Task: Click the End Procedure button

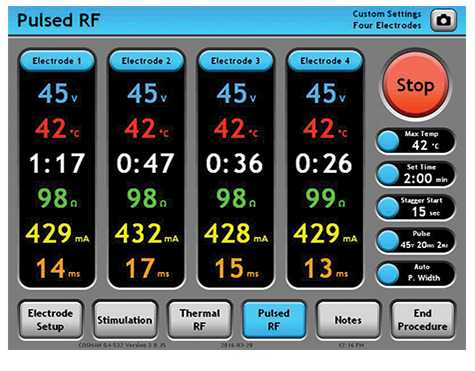Action: coord(422,320)
